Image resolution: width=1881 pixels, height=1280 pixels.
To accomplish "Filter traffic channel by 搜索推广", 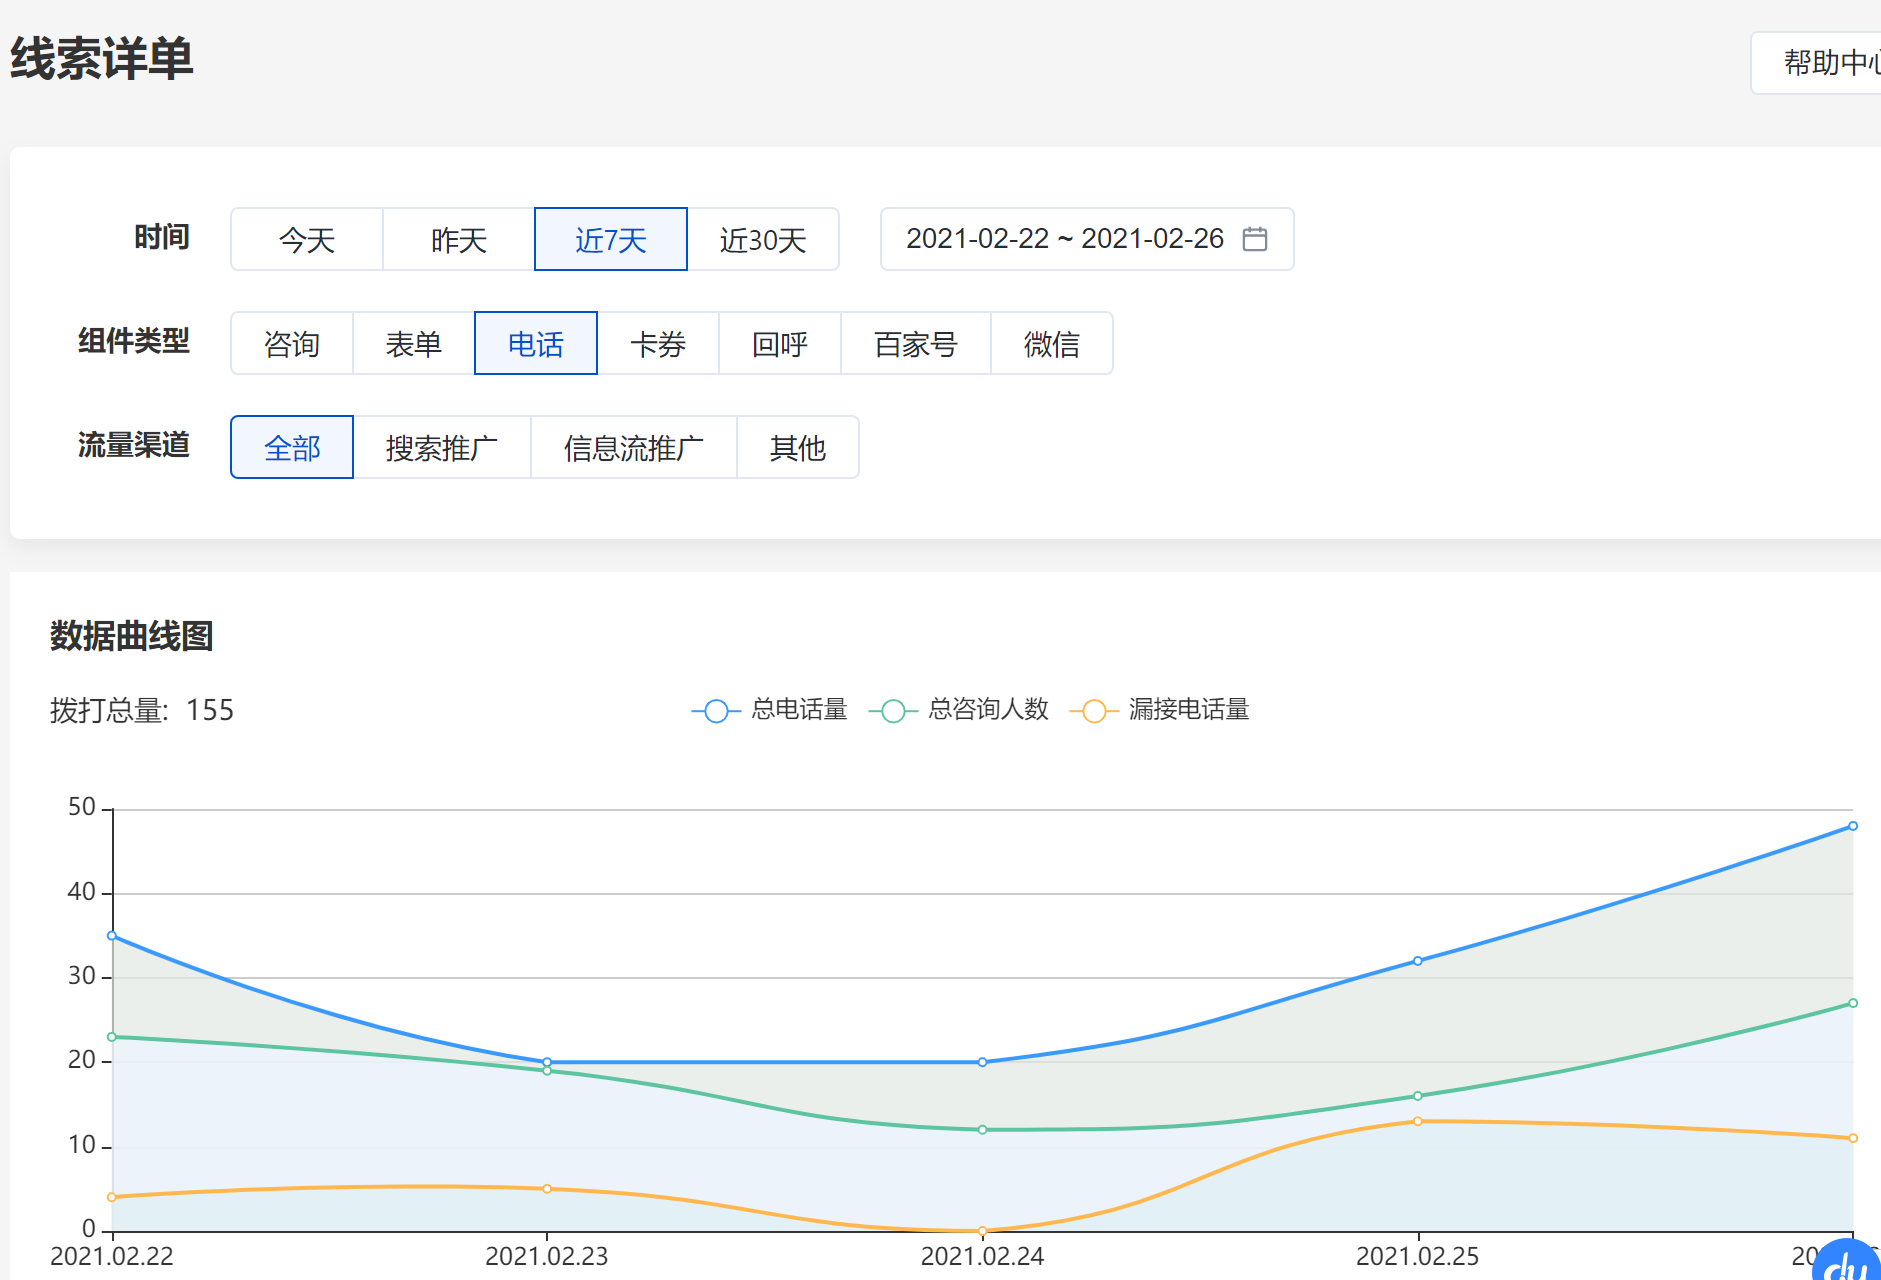I will [442, 447].
